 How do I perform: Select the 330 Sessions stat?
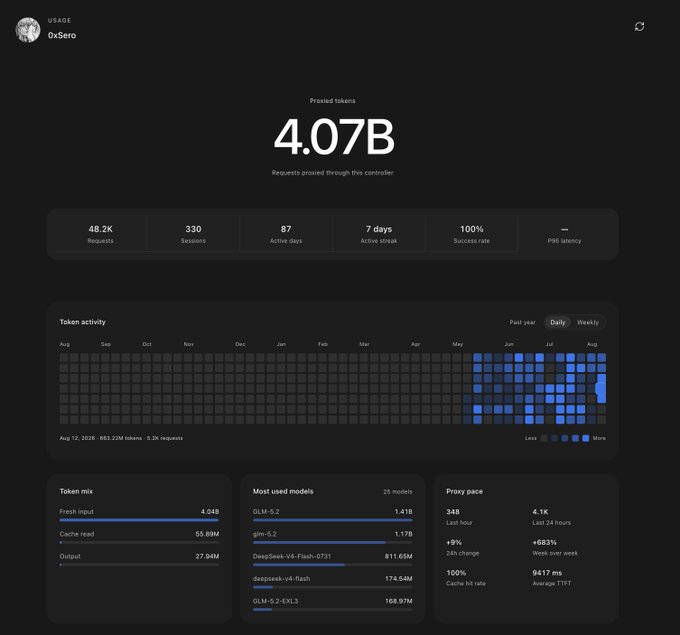pos(193,234)
